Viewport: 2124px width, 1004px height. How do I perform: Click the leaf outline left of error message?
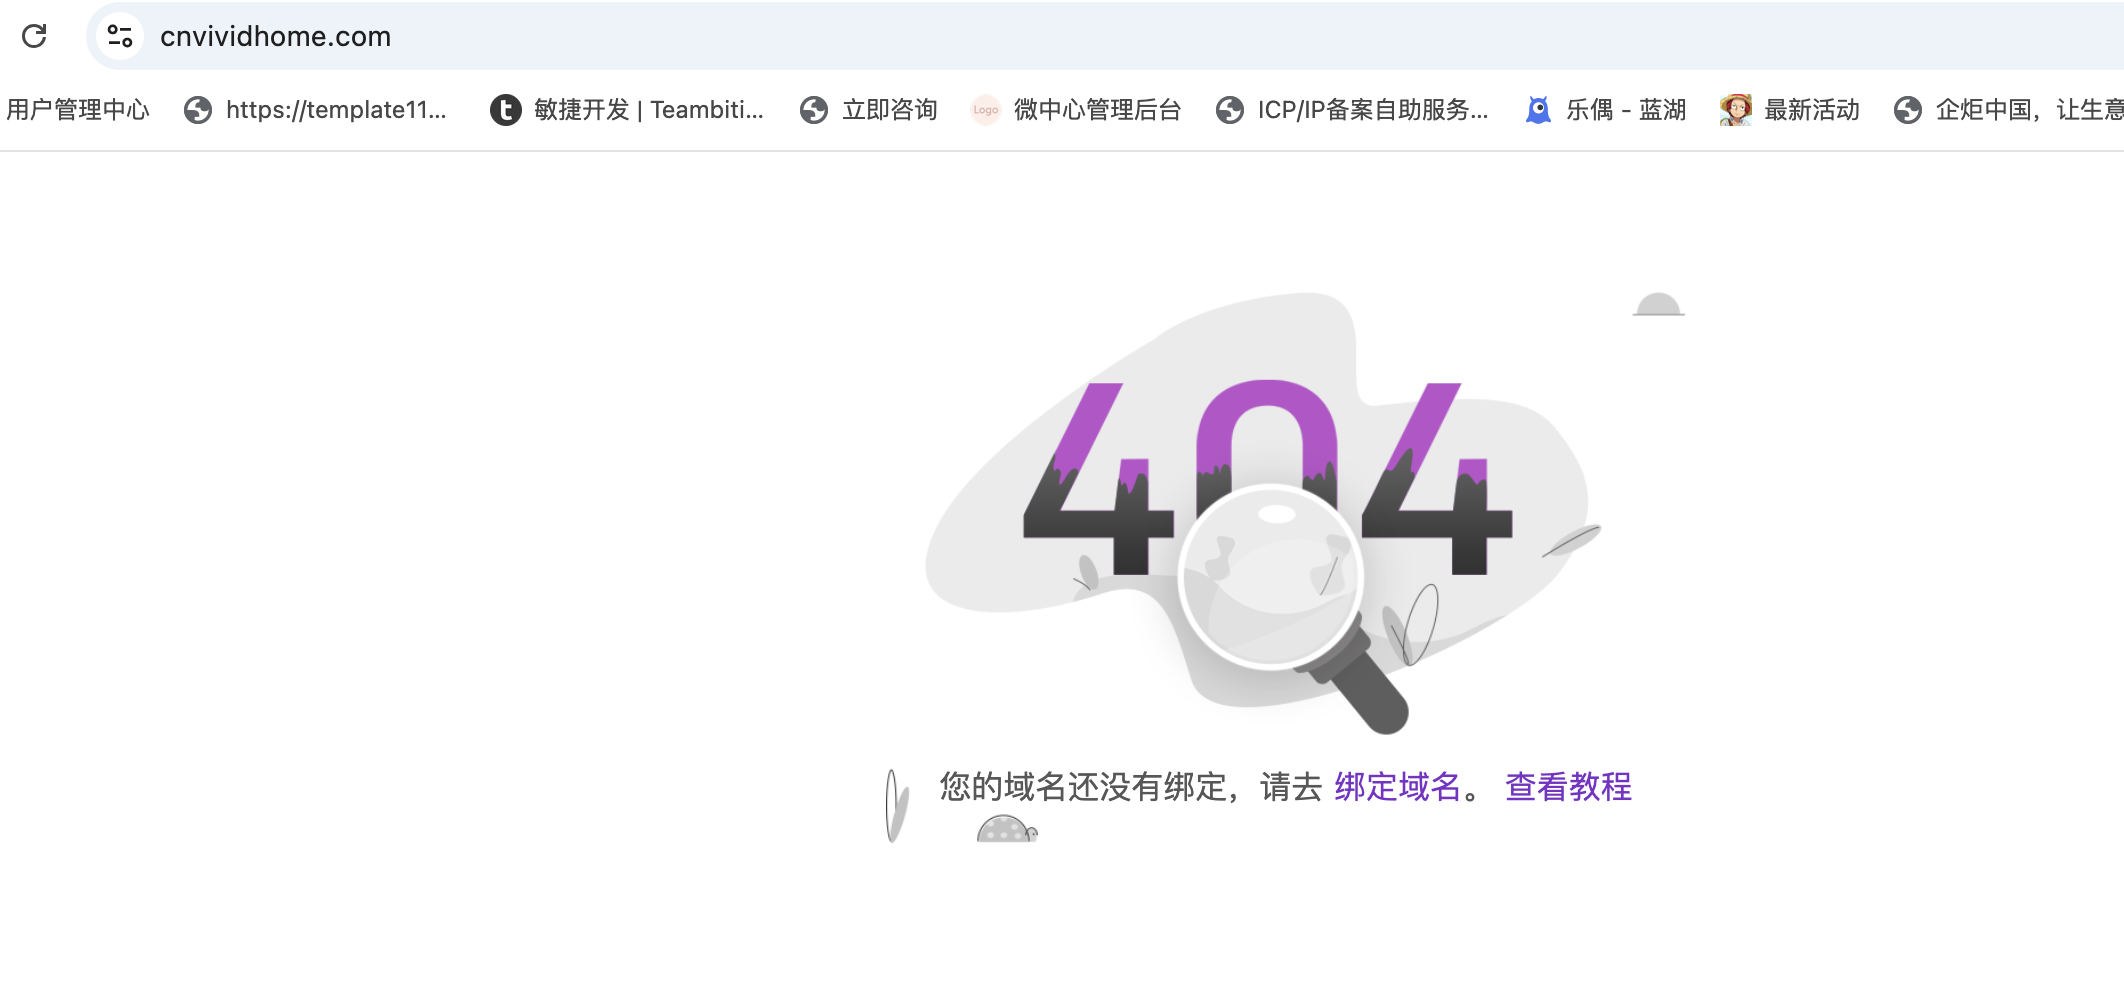(x=896, y=805)
